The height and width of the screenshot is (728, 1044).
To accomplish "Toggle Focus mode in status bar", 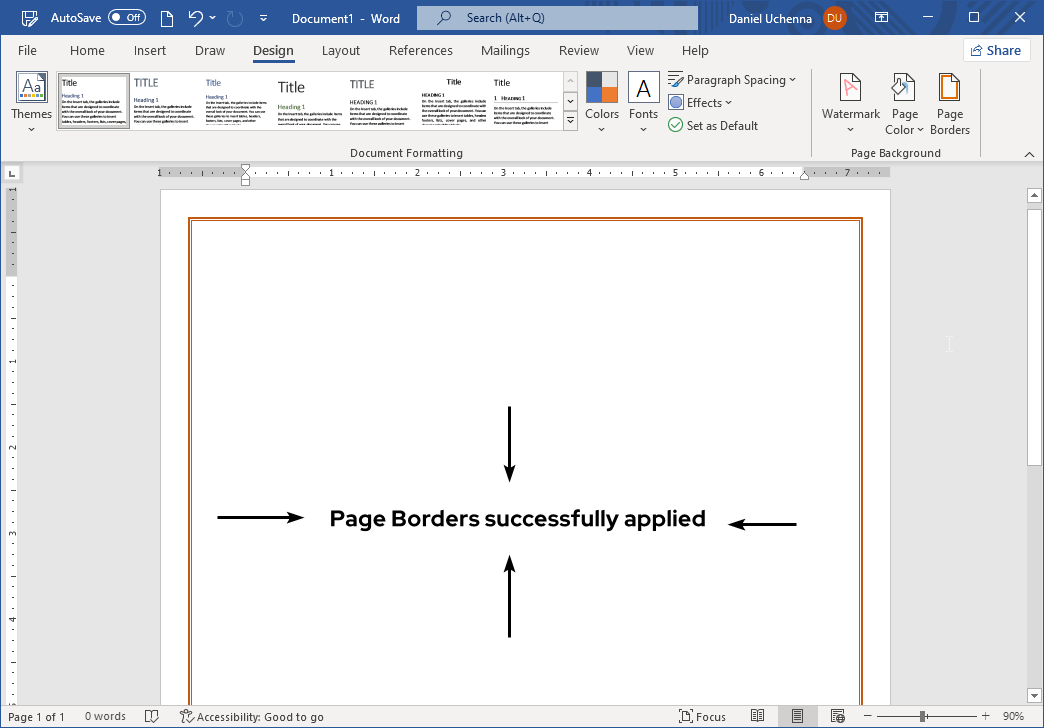I will (703, 716).
